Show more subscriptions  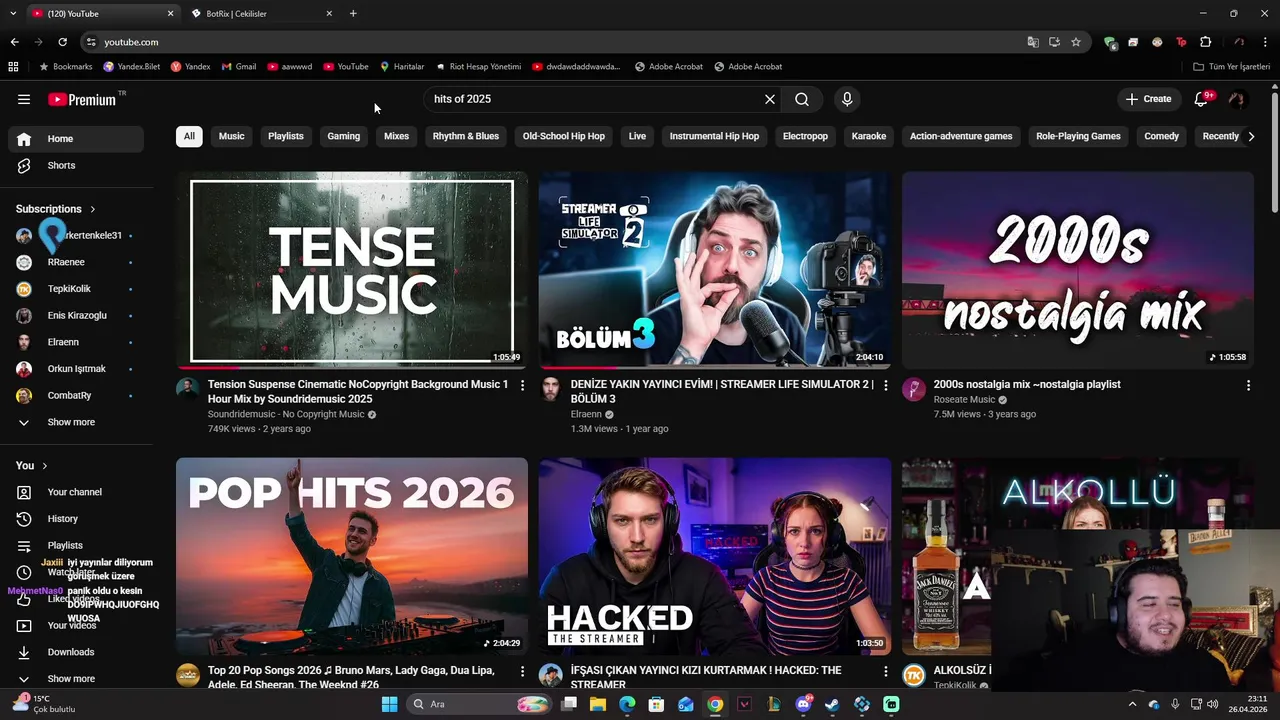pos(75,422)
